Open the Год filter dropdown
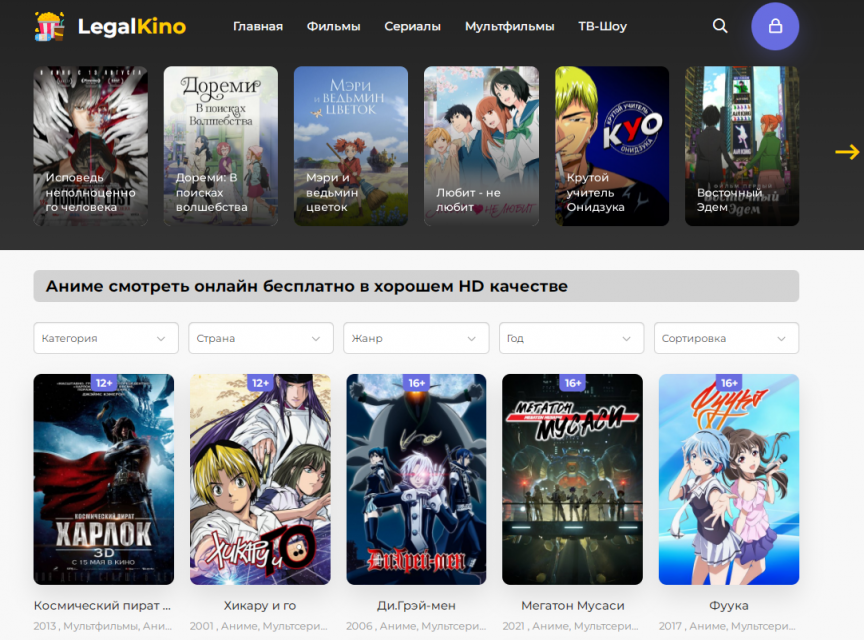Viewport: 864px width, 640px height. pos(571,338)
